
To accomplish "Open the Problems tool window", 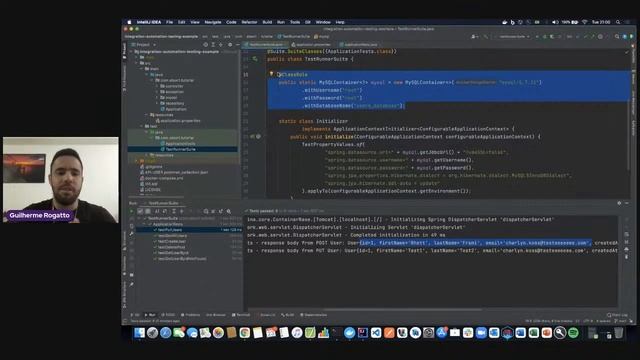I will point(191,315).
